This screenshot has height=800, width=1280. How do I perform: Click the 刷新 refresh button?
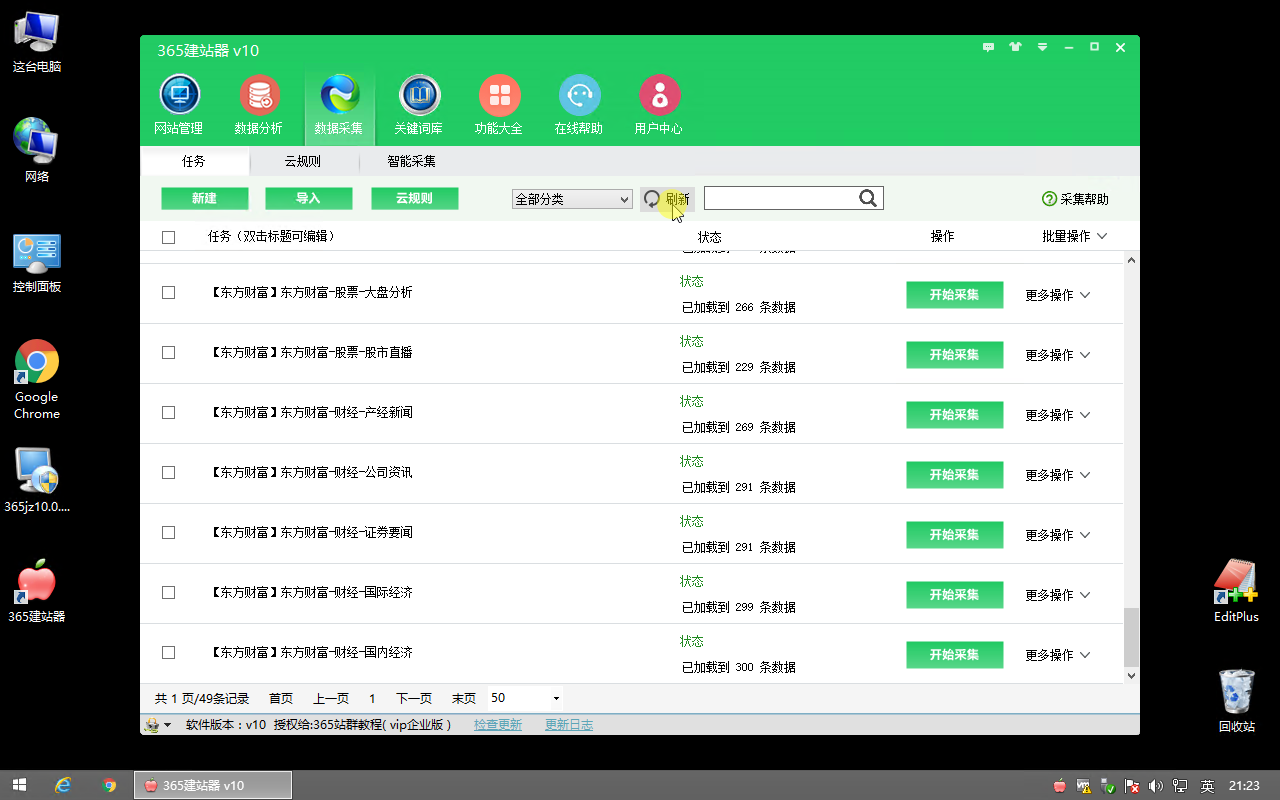point(667,199)
